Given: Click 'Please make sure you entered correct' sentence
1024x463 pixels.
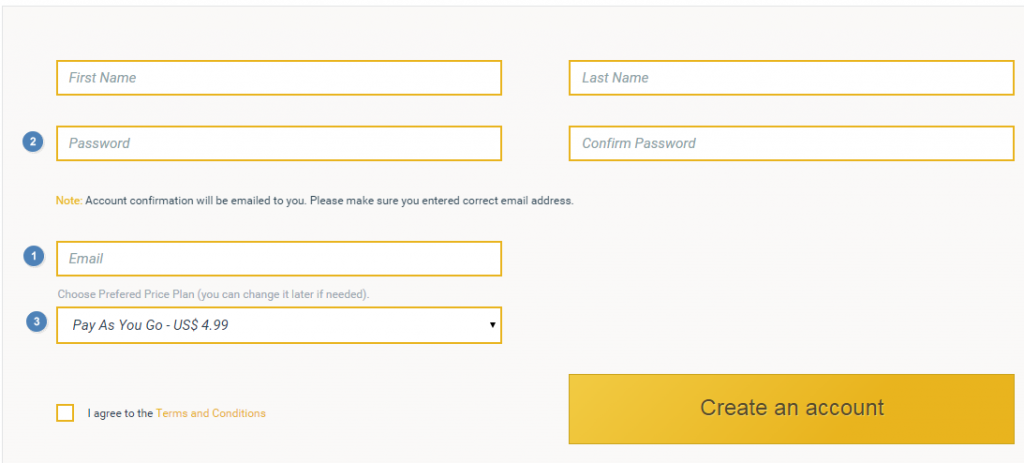Looking at the screenshot, I should pyautogui.click(x=441, y=200).
